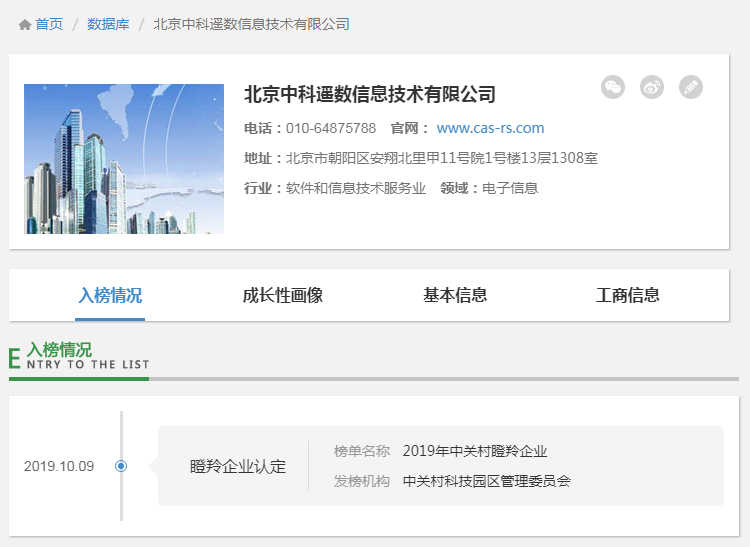
Task: Click 瞪羚企业认定 entry title
Action: pos(238,466)
